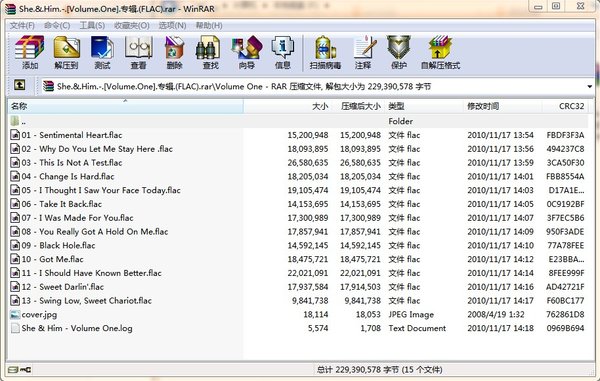Click the cover.jpg file icon
Screen dimensions: 600x381
click(x=15, y=314)
